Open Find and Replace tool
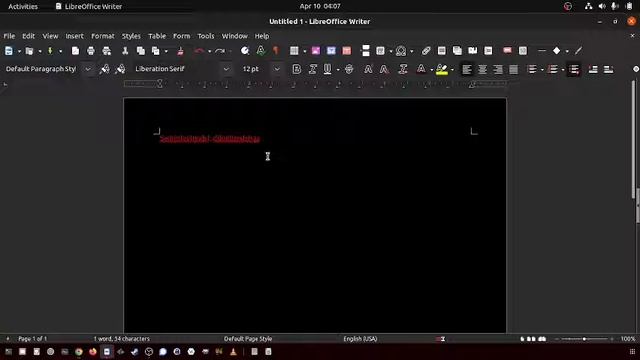The height and width of the screenshot is (360, 640). click(245, 51)
